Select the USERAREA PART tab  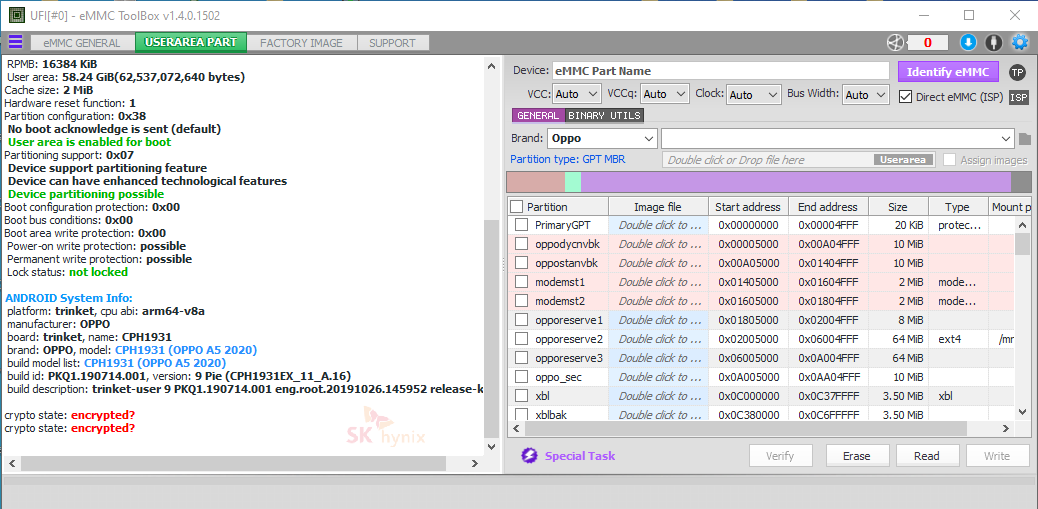(x=191, y=42)
